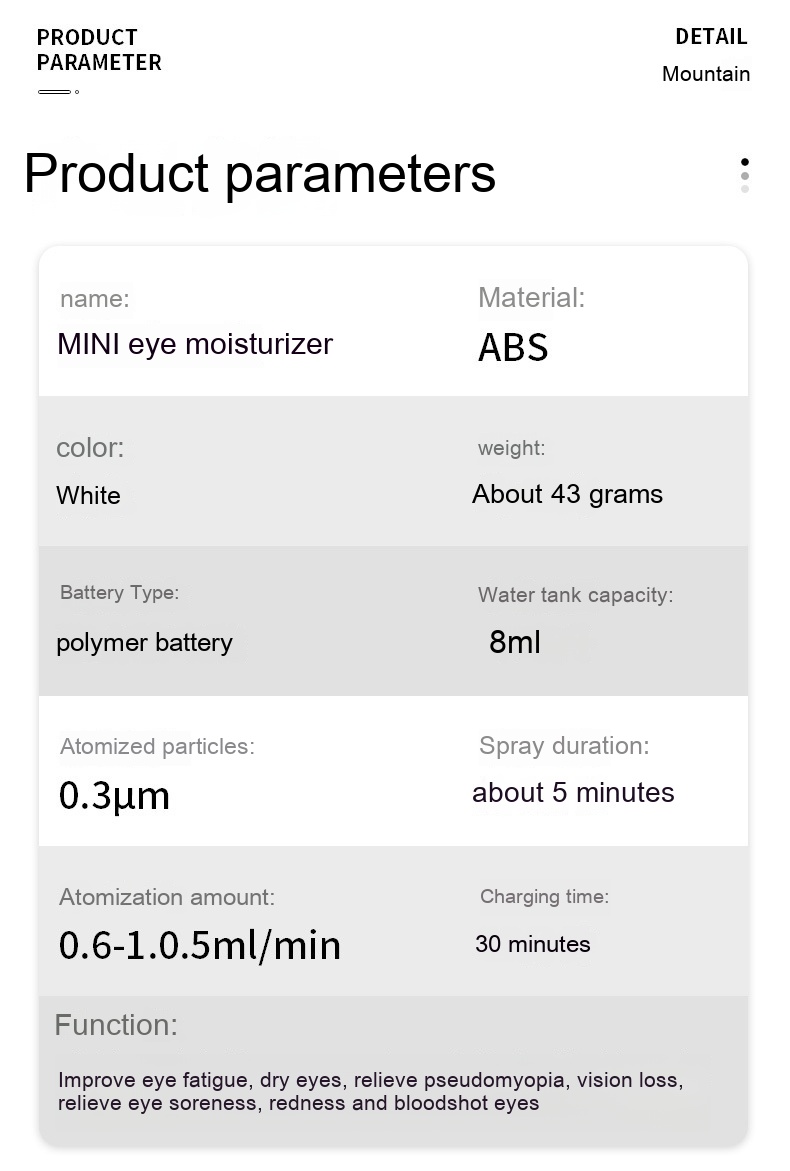Image resolution: width=790 pixels, height=1171 pixels.
Task: Select the 0.6-1.0.5ml/min atomization amount
Action: 200,945
